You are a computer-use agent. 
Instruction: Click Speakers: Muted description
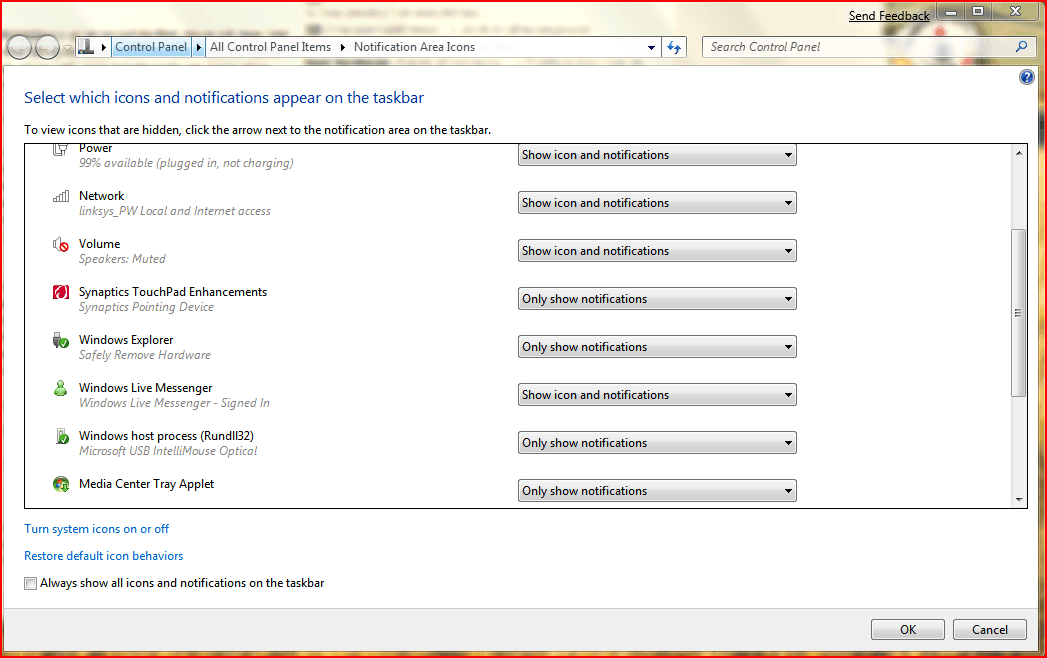click(122, 259)
